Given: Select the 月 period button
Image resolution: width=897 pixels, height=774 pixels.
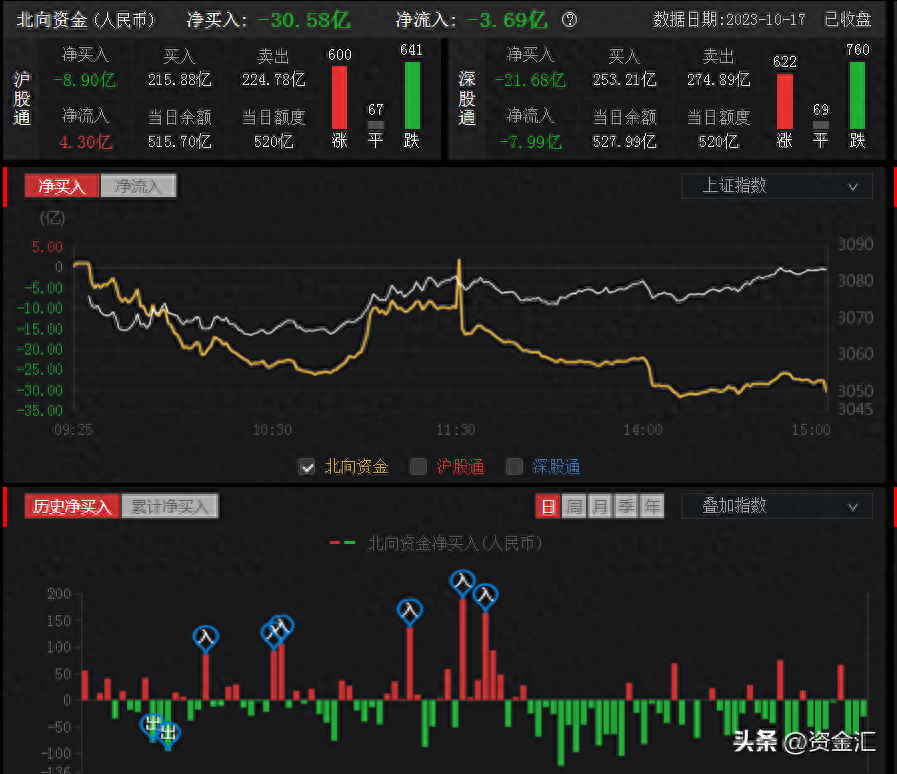Looking at the screenshot, I should (600, 506).
